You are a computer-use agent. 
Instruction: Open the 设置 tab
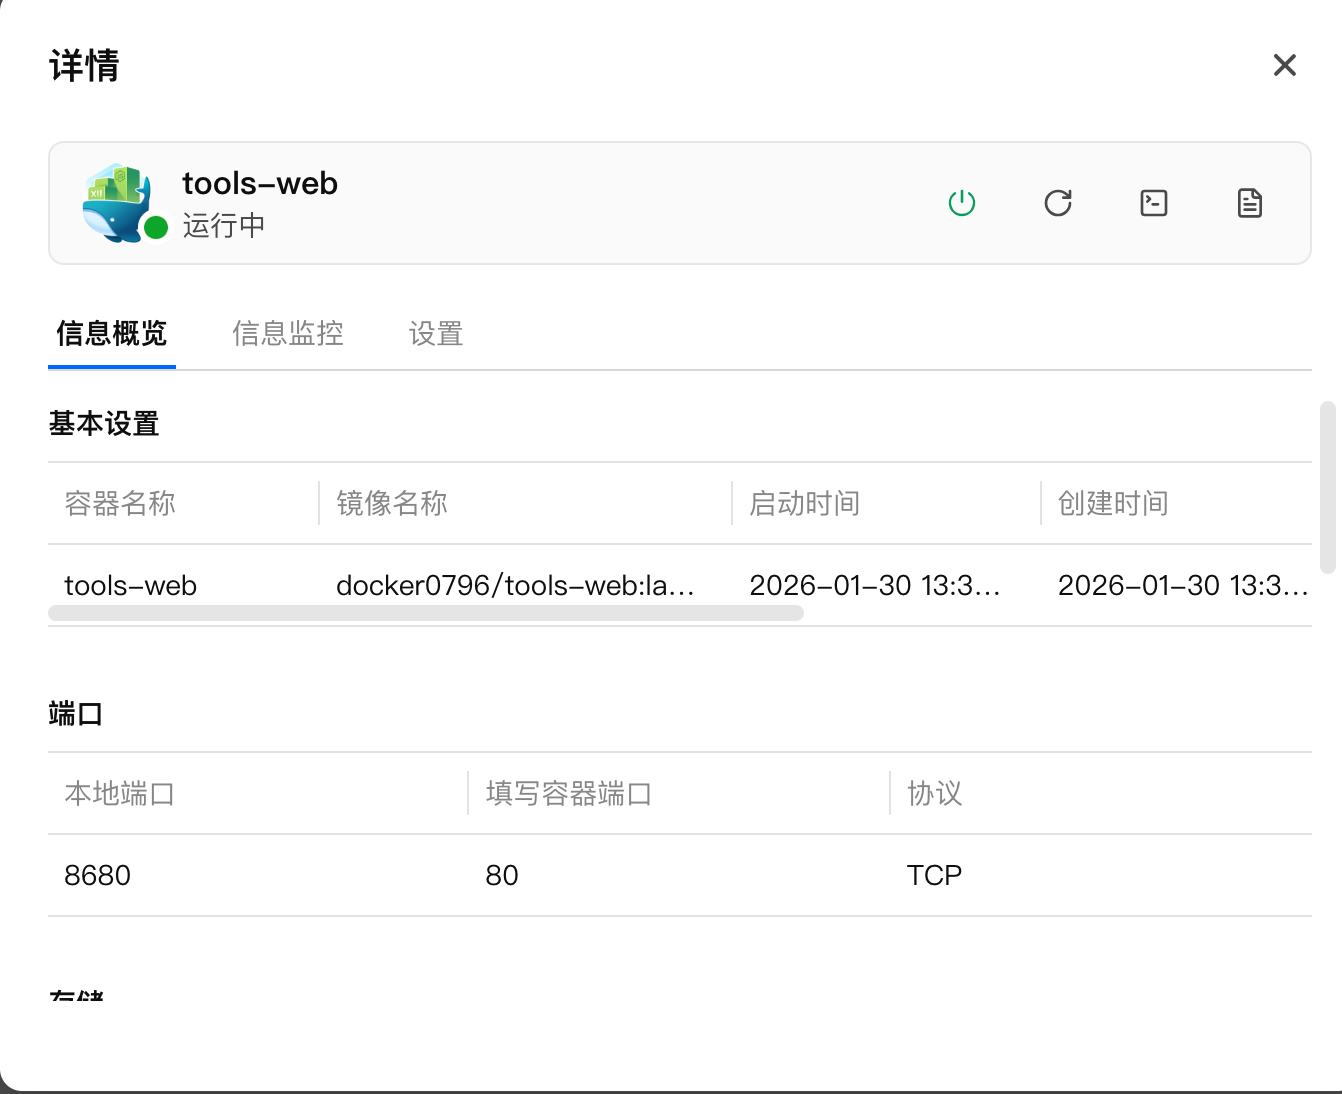click(435, 333)
